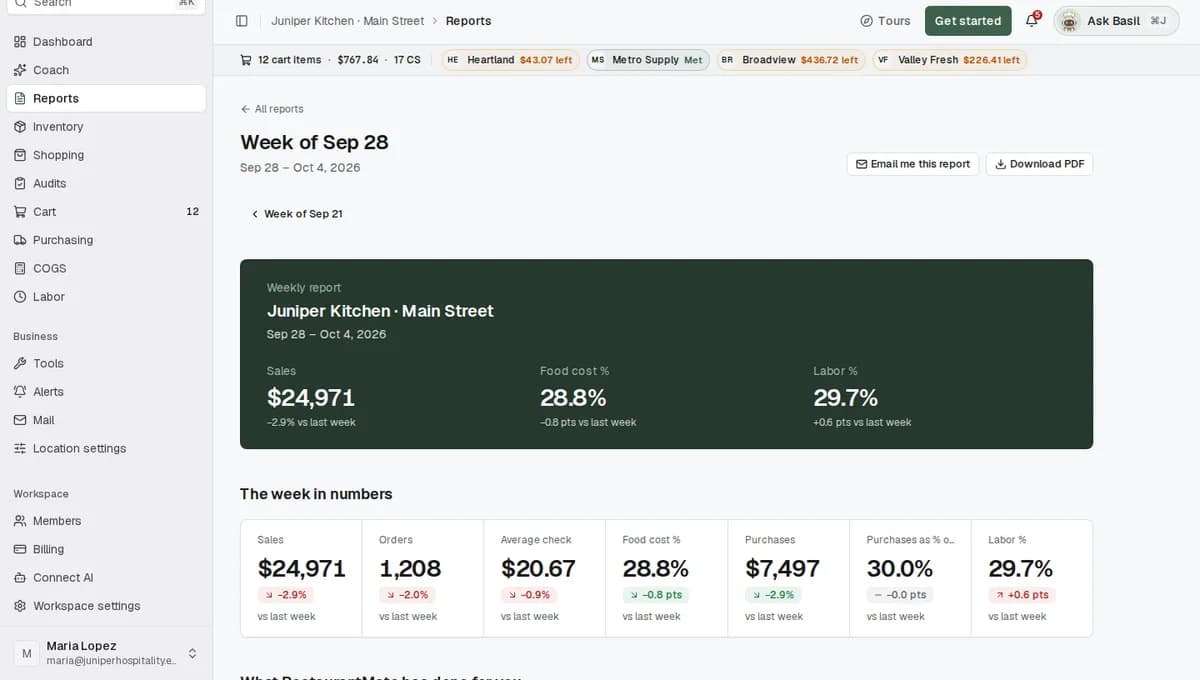Image resolution: width=1200 pixels, height=680 pixels.
Task: Open the Maria Lopez account switcher chevron
Action: point(192,653)
